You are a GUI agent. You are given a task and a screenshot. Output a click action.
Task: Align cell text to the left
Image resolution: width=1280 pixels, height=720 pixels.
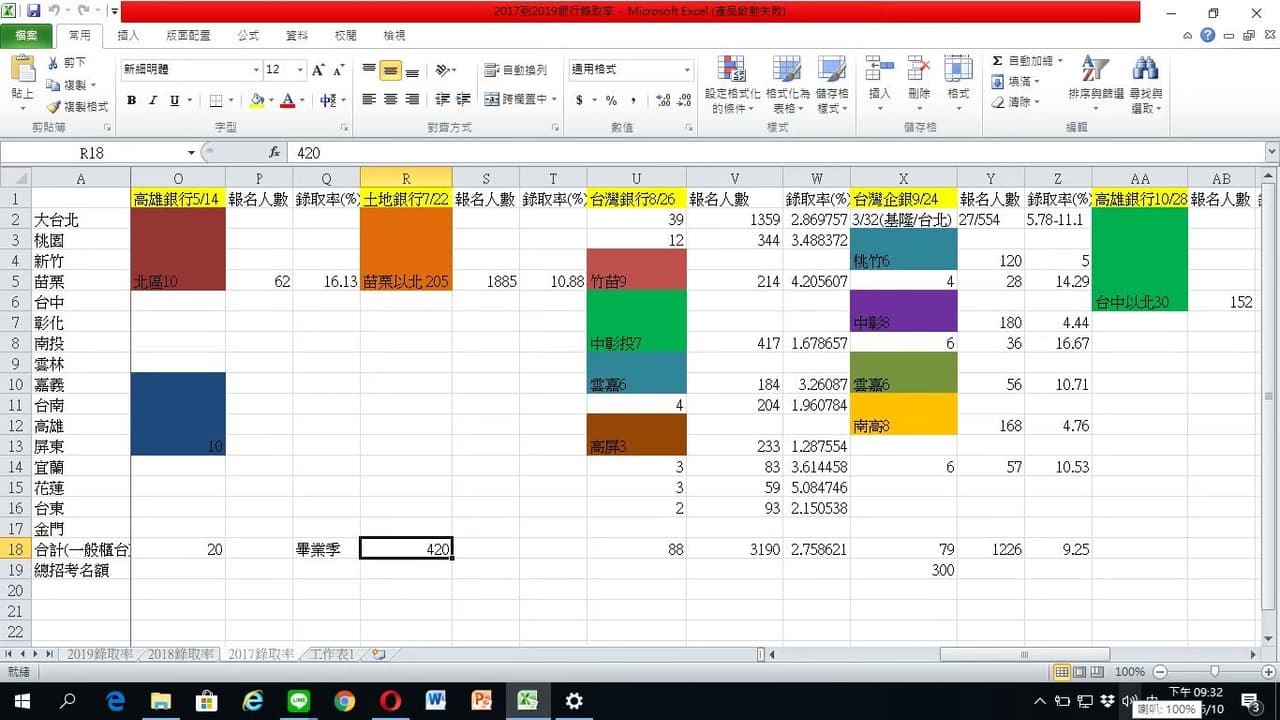369,100
